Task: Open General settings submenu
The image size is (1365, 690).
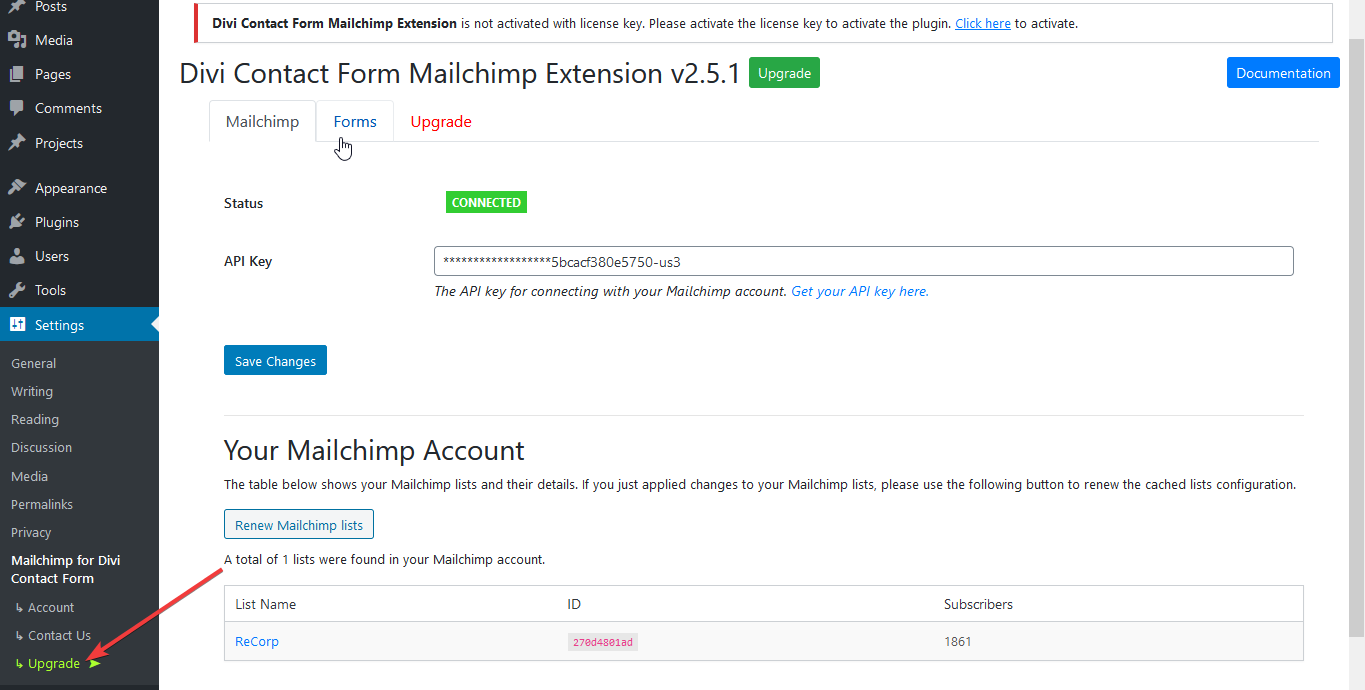Action: 34,363
